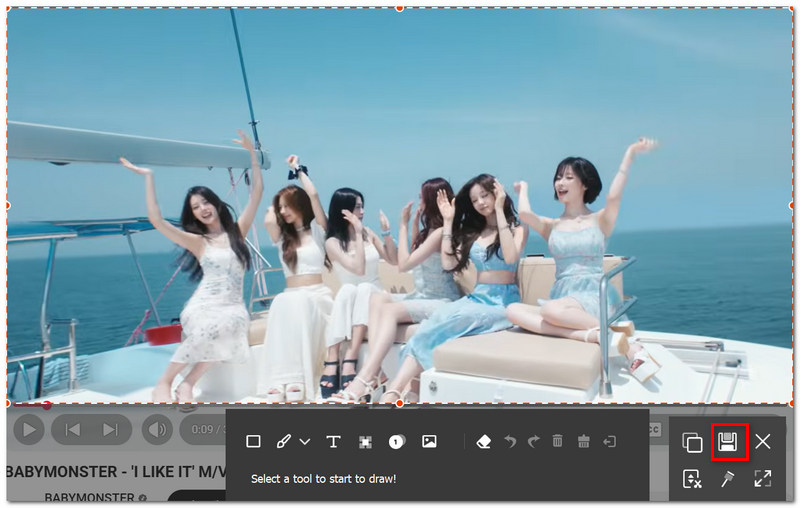
Task: Expand the brush tool options chevron
Action: pos(305,442)
